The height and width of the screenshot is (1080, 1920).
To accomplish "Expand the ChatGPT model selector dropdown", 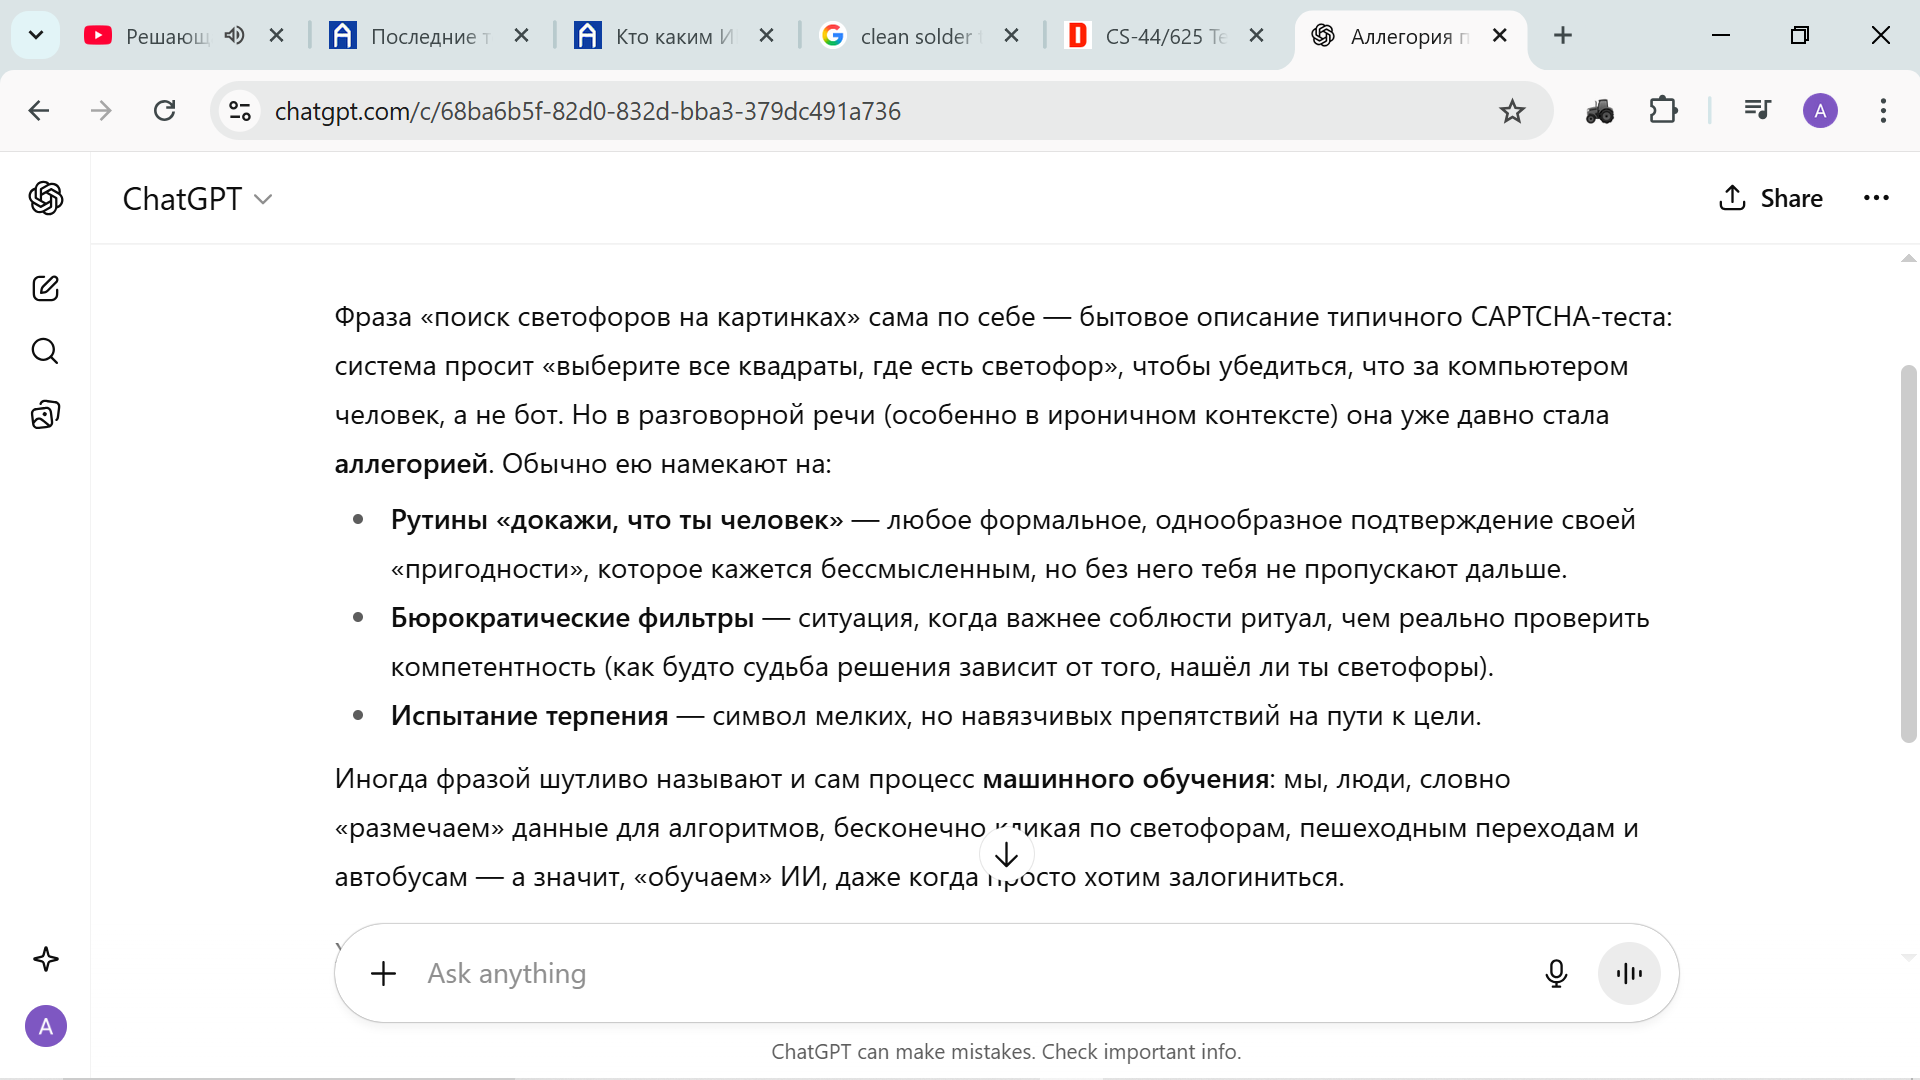I will tap(197, 199).
